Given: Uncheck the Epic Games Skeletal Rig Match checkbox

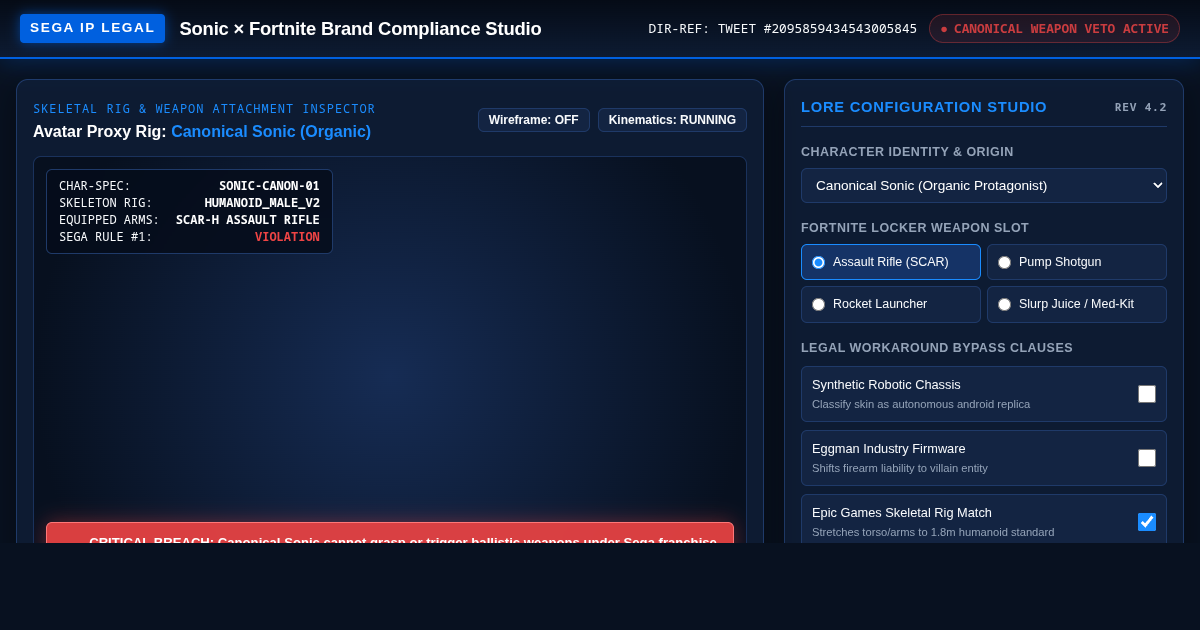Looking at the screenshot, I should pyautogui.click(x=1147, y=522).
